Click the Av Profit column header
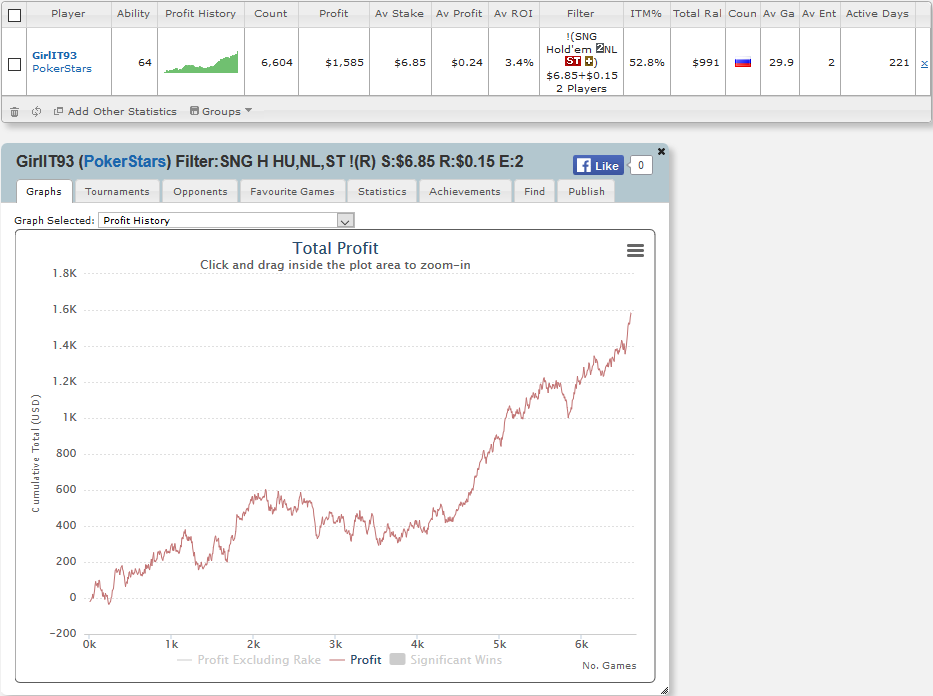Viewport: 933px width, 696px height. (x=459, y=14)
